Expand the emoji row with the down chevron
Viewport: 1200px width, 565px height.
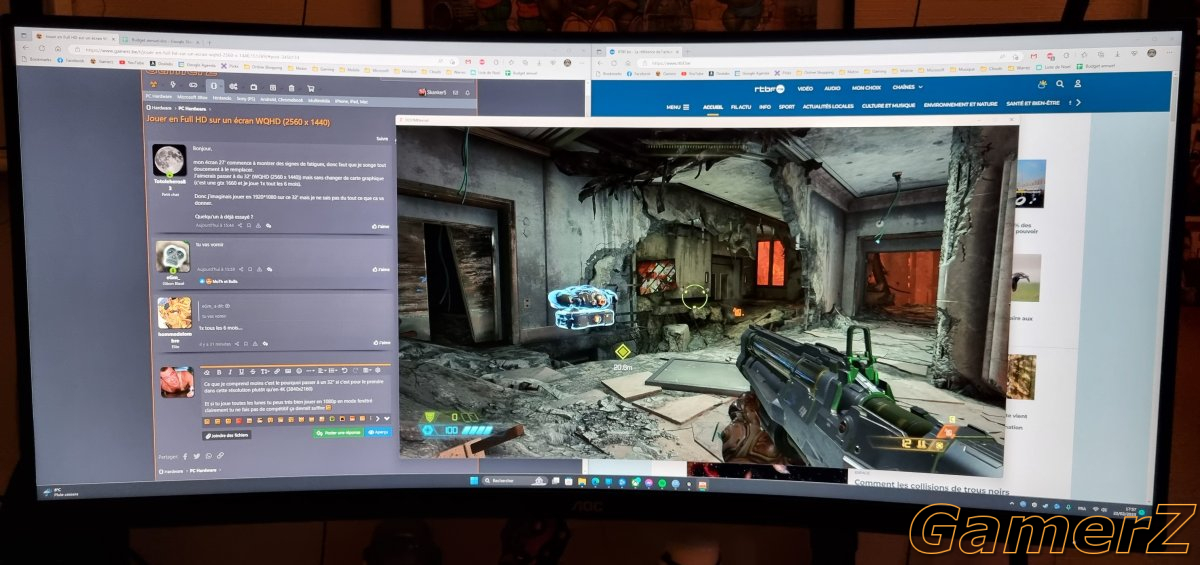387,418
